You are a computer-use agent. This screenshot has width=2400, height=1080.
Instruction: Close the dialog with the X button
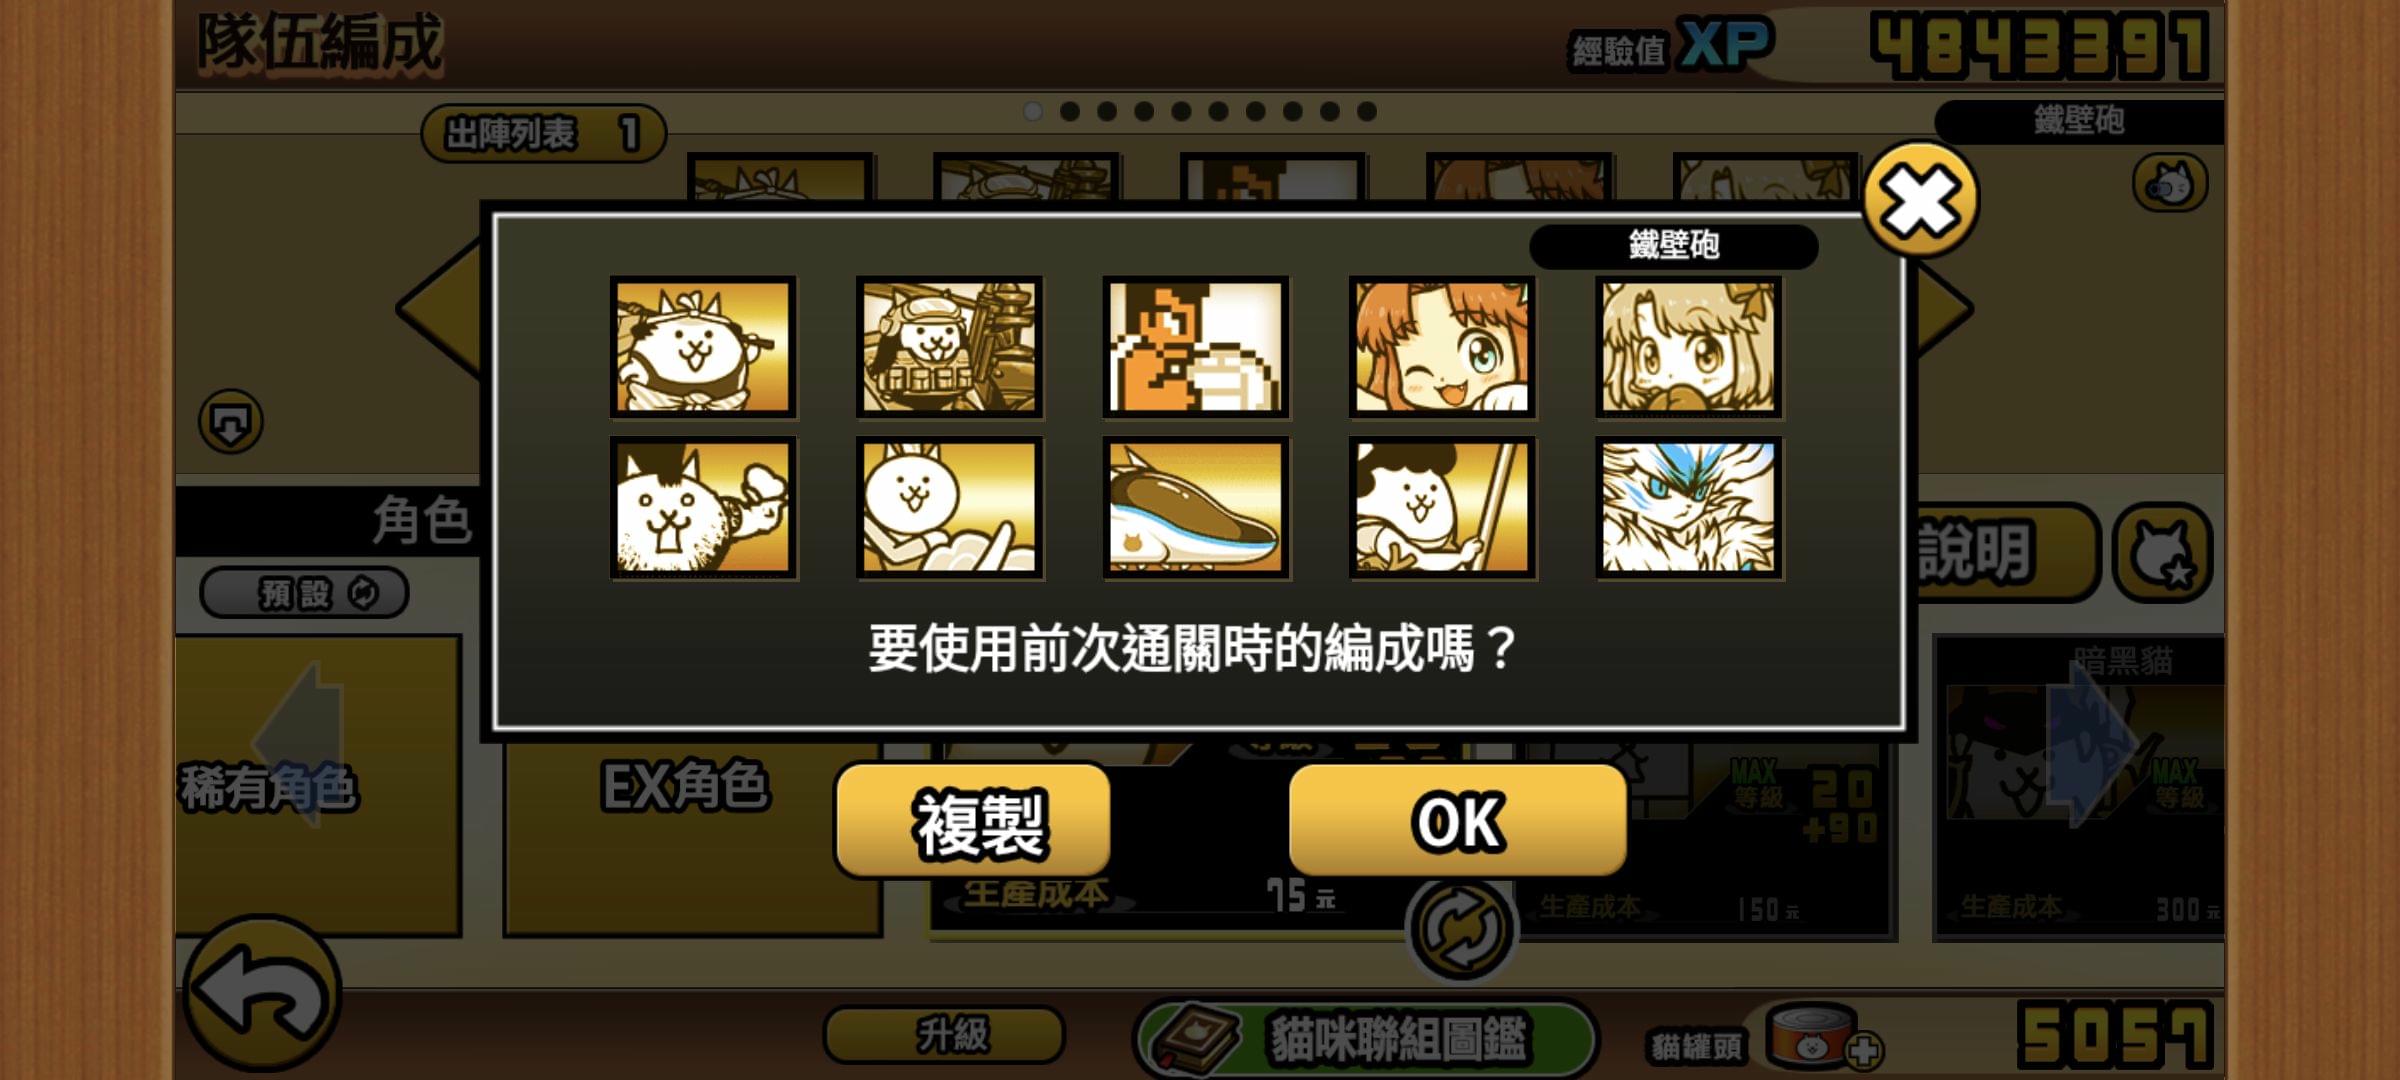(1920, 200)
